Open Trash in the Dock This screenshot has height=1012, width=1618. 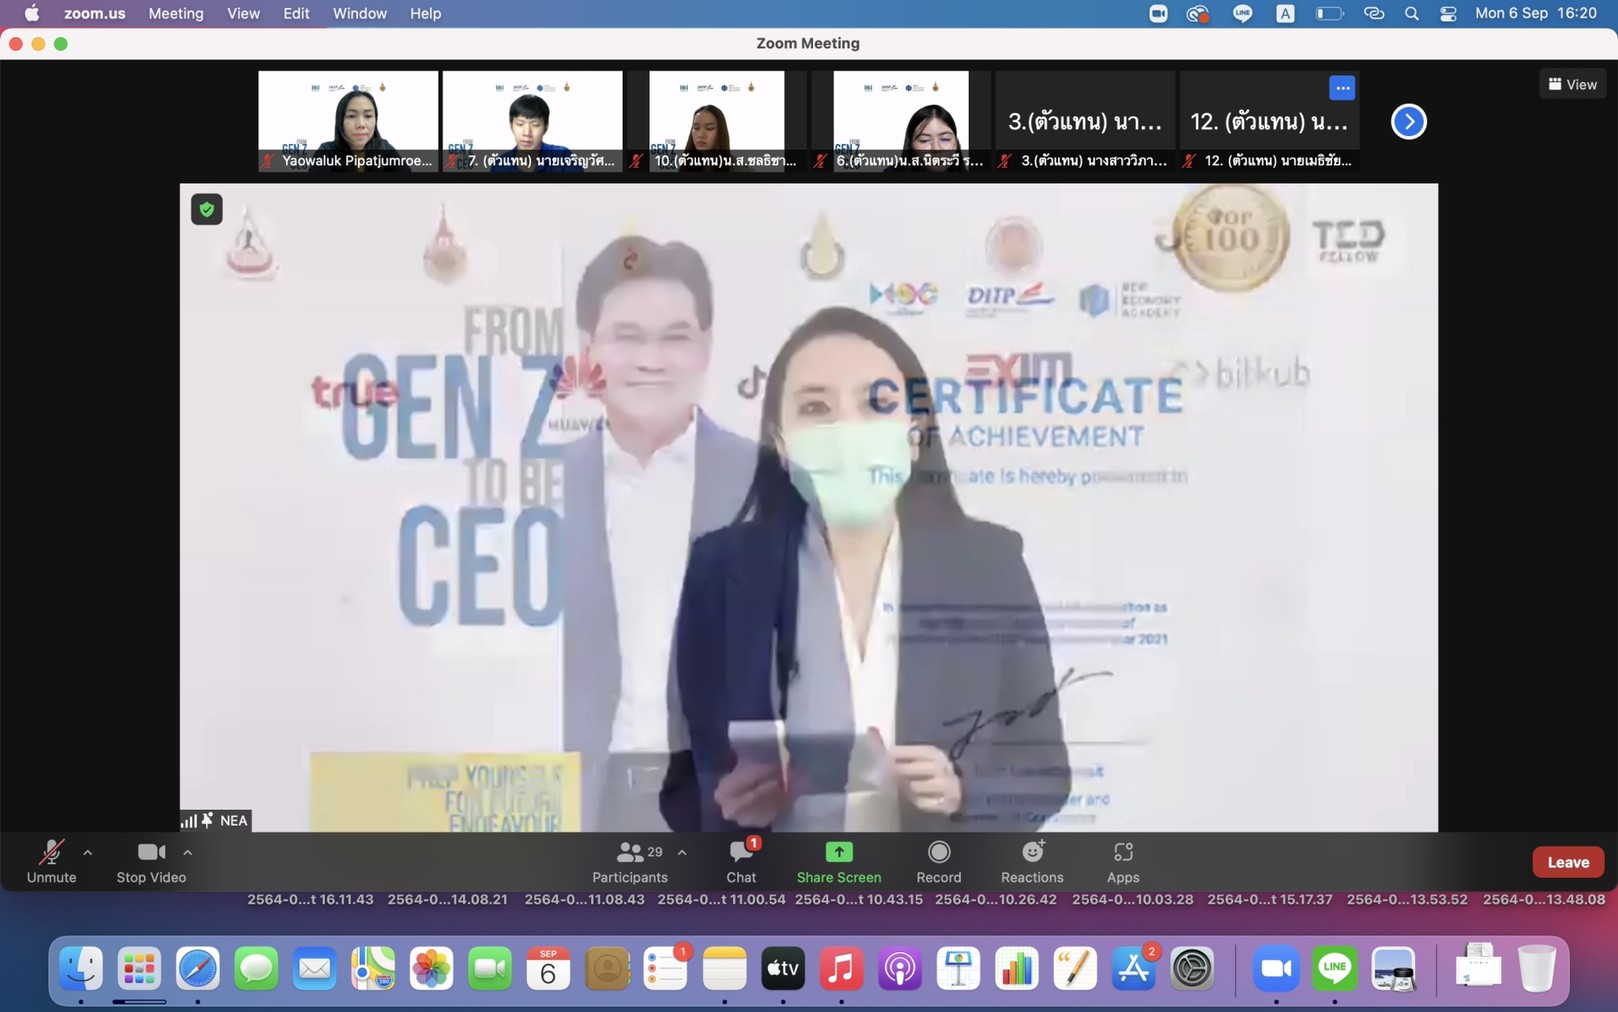1537,968
